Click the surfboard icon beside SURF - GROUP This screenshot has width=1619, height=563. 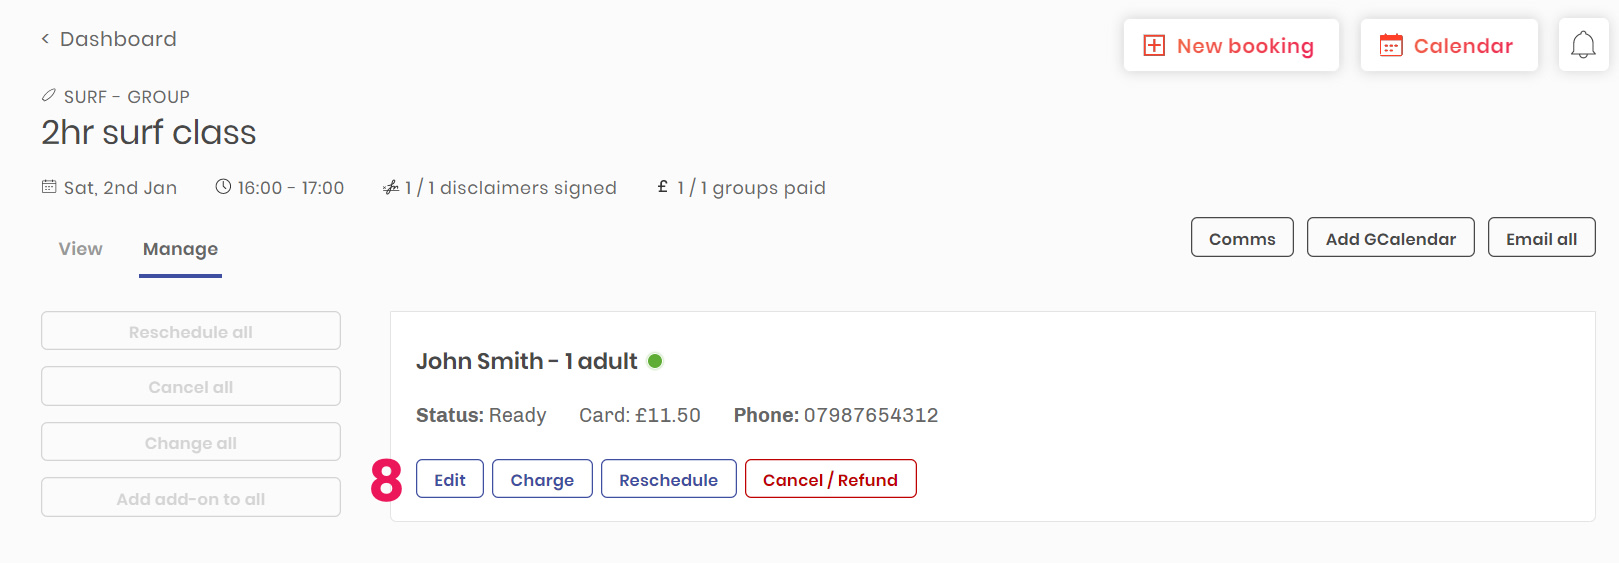point(48,96)
